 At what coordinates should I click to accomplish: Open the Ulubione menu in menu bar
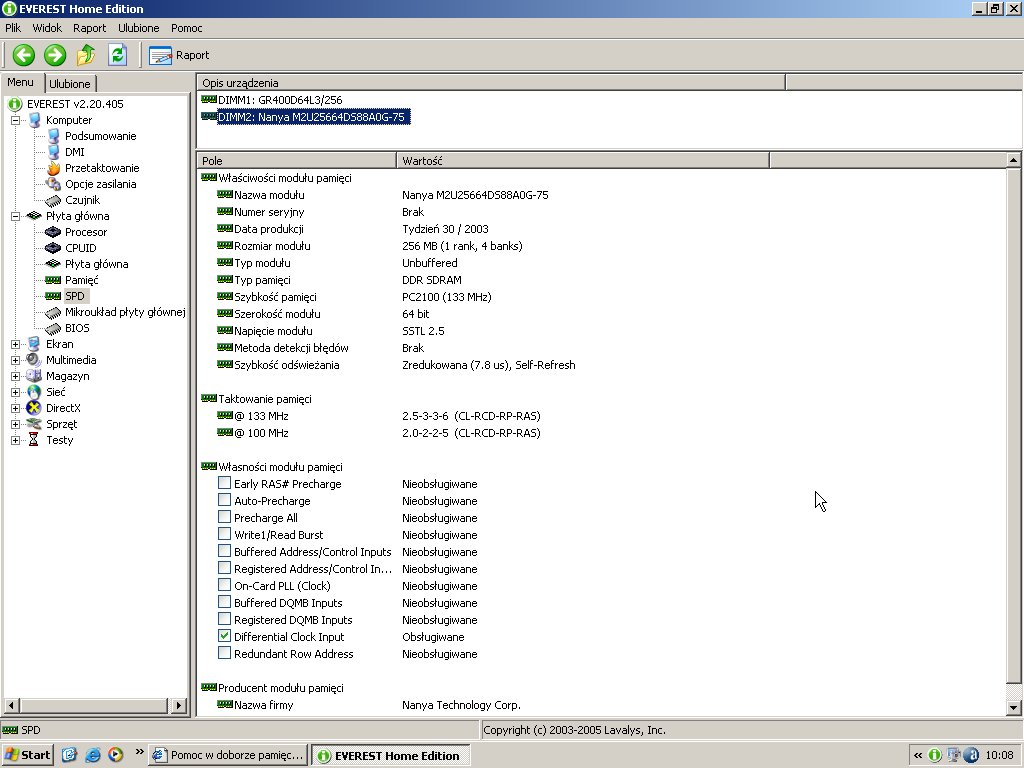coord(138,28)
